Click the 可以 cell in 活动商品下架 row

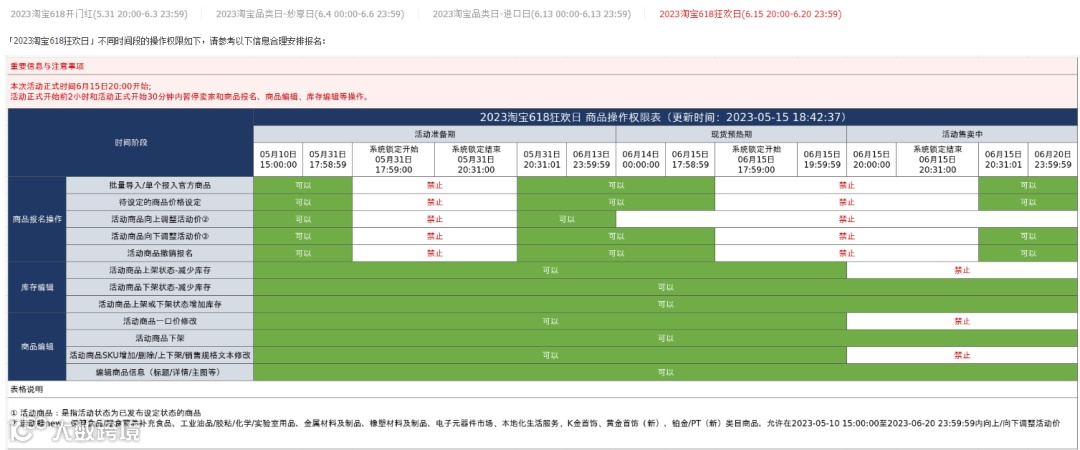click(665, 338)
